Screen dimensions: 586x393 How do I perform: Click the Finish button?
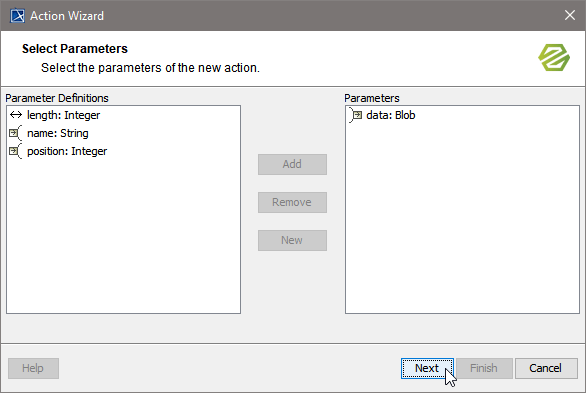(484, 368)
